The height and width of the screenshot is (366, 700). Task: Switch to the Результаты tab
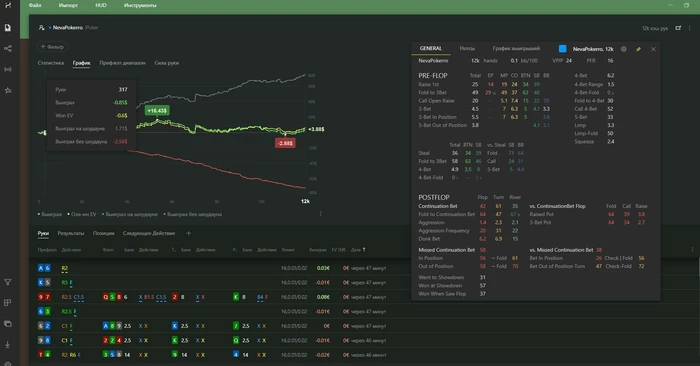coord(71,233)
